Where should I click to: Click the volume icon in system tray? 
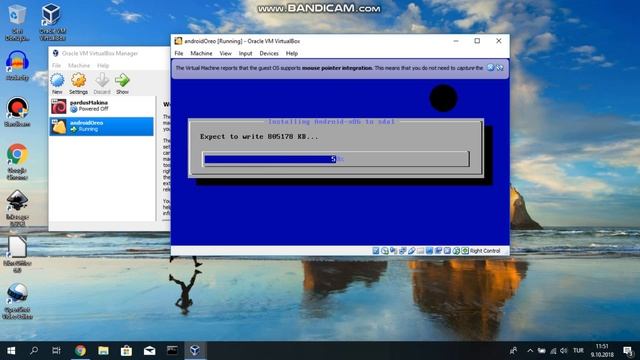point(564,351)
